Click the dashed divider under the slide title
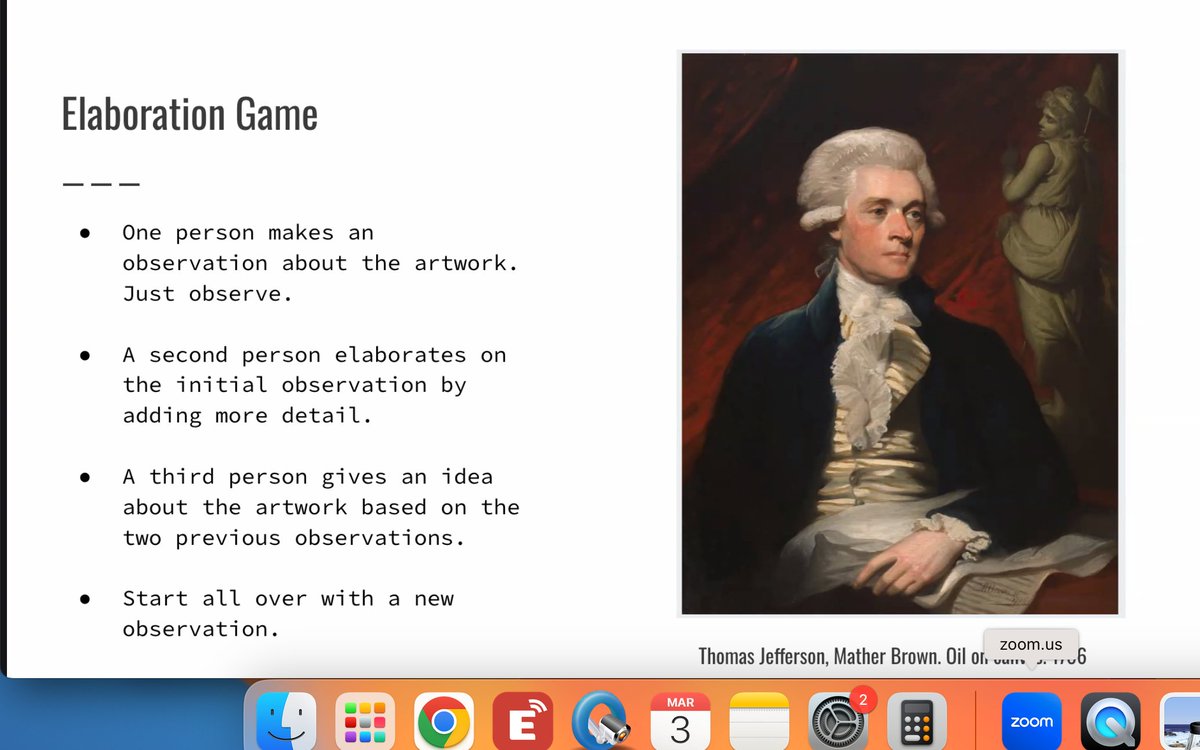 [100, 182]
